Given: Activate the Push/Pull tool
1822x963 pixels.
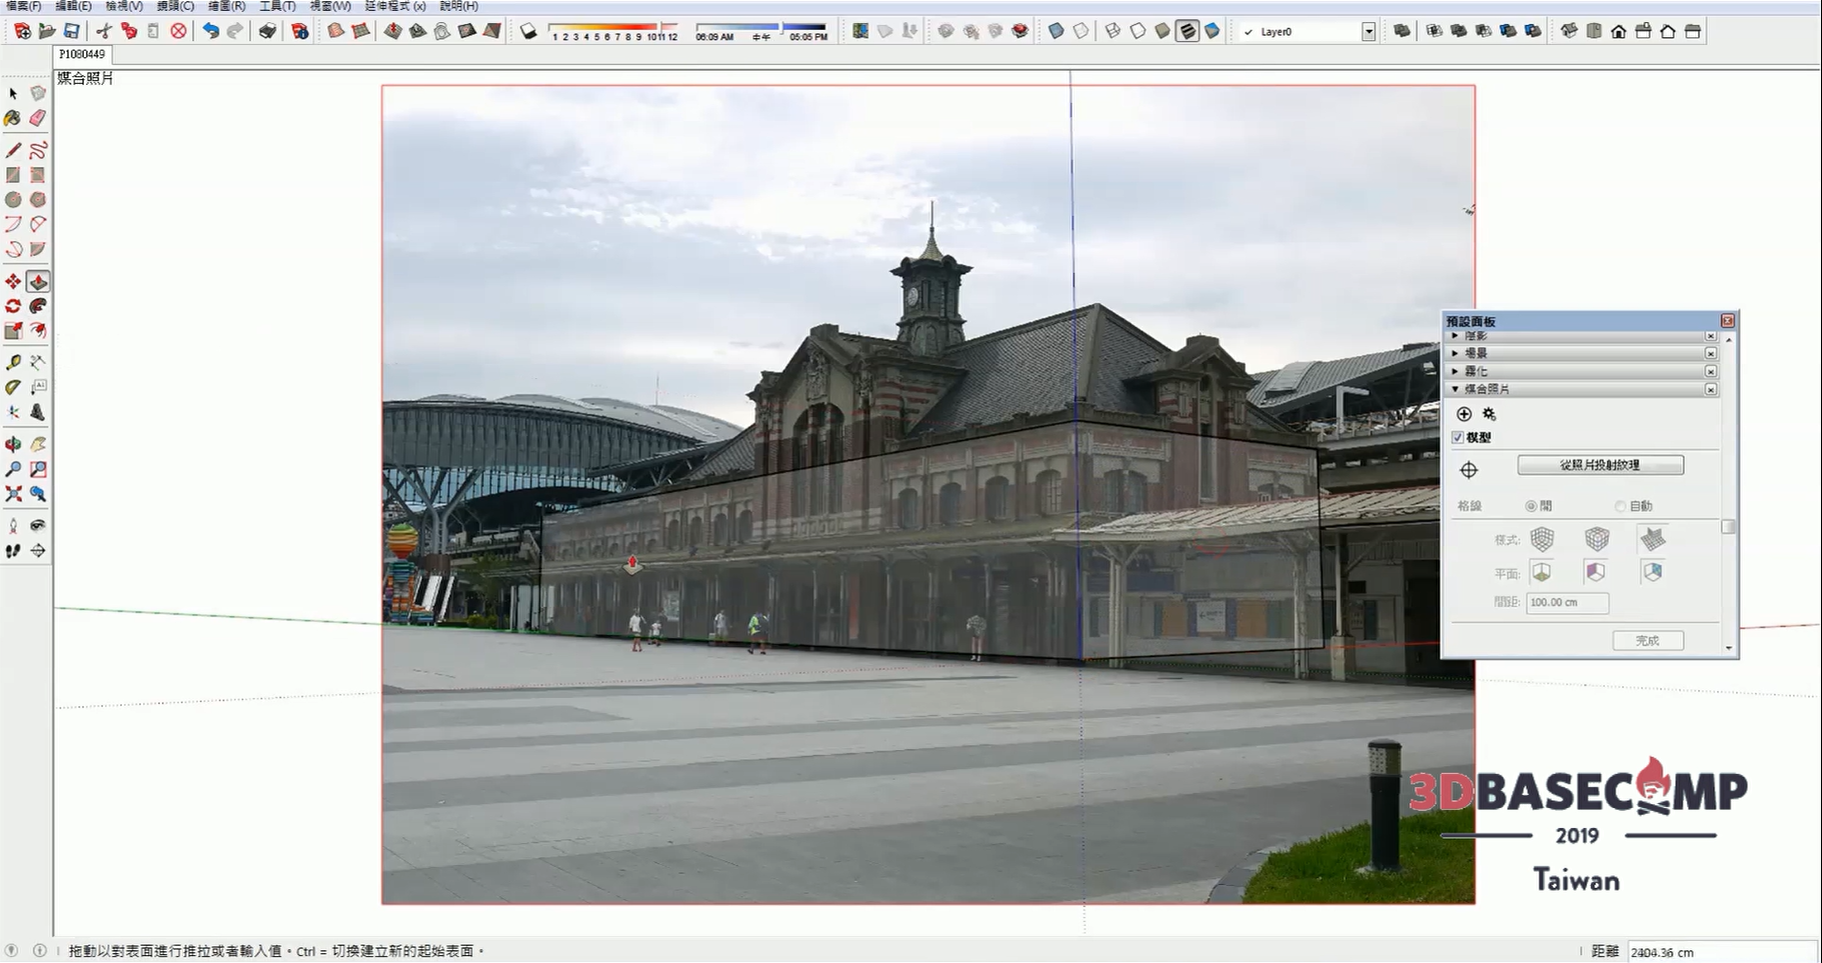Looking at the screenshot, I should click(38, 282).
